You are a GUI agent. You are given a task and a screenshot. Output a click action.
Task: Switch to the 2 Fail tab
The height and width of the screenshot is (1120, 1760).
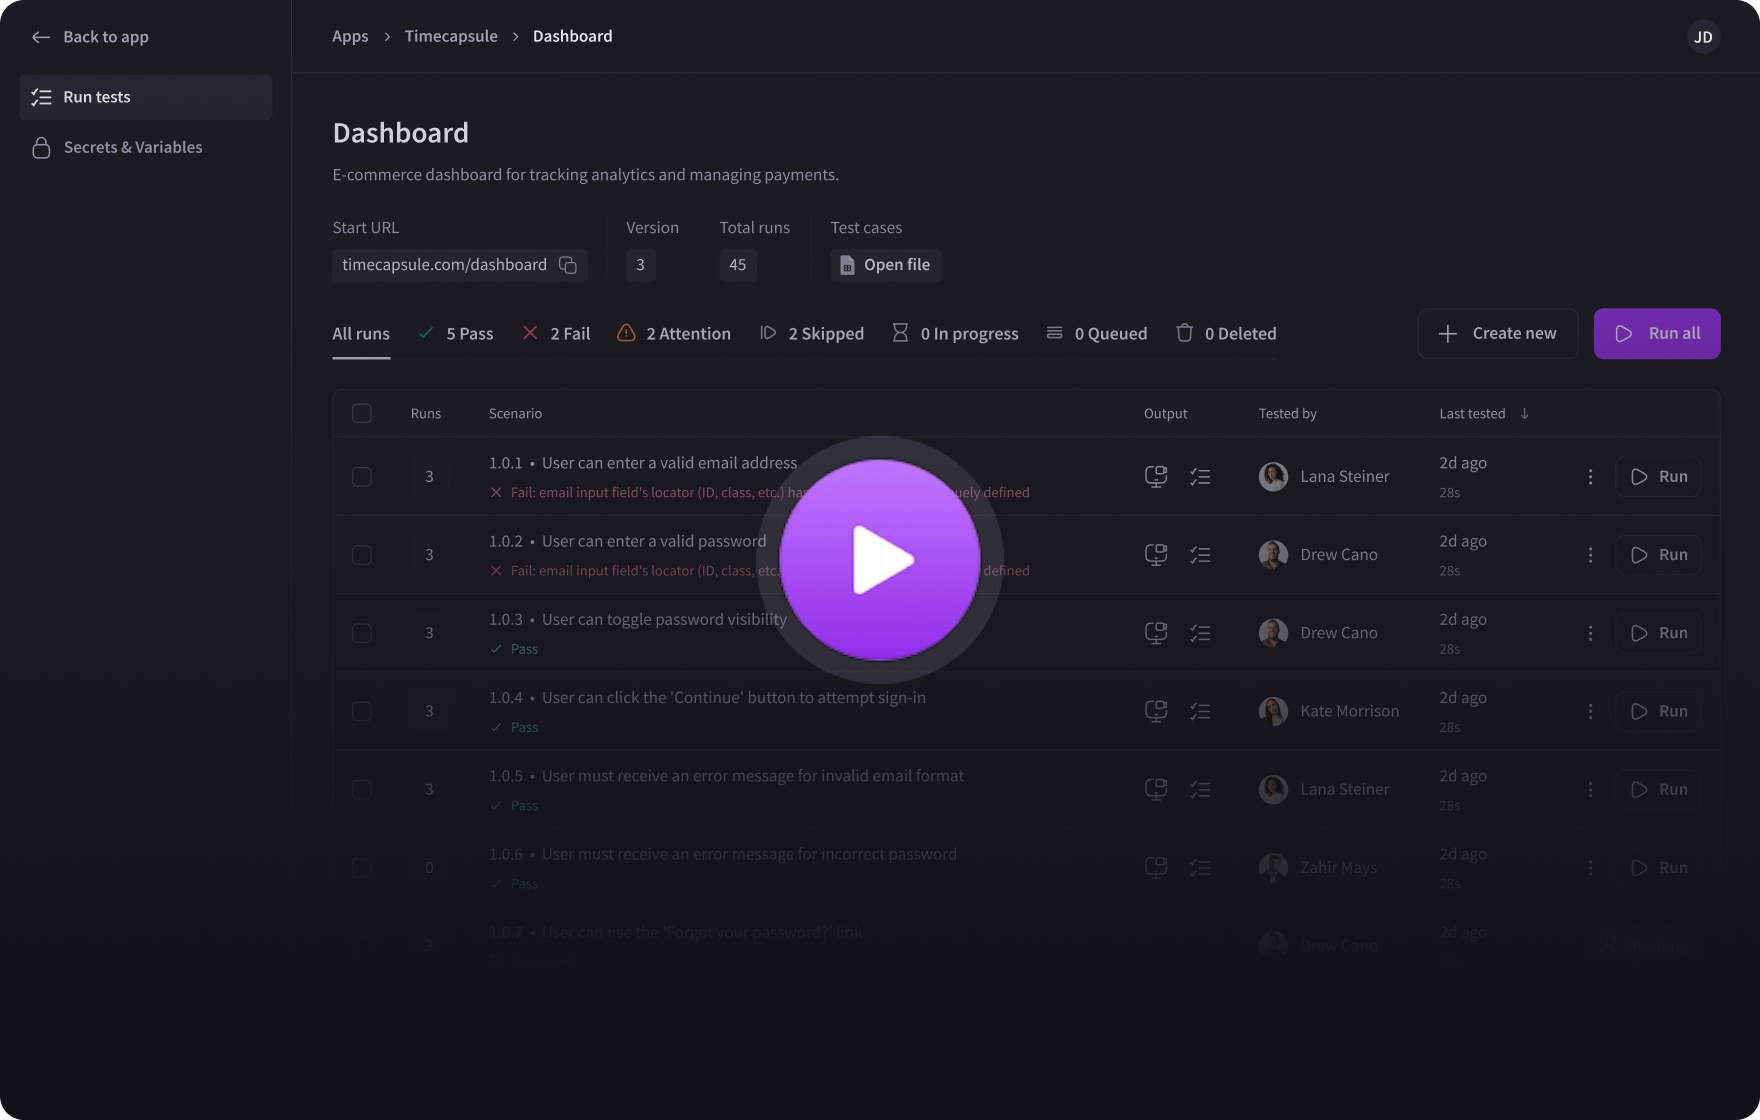coord(556,334)
